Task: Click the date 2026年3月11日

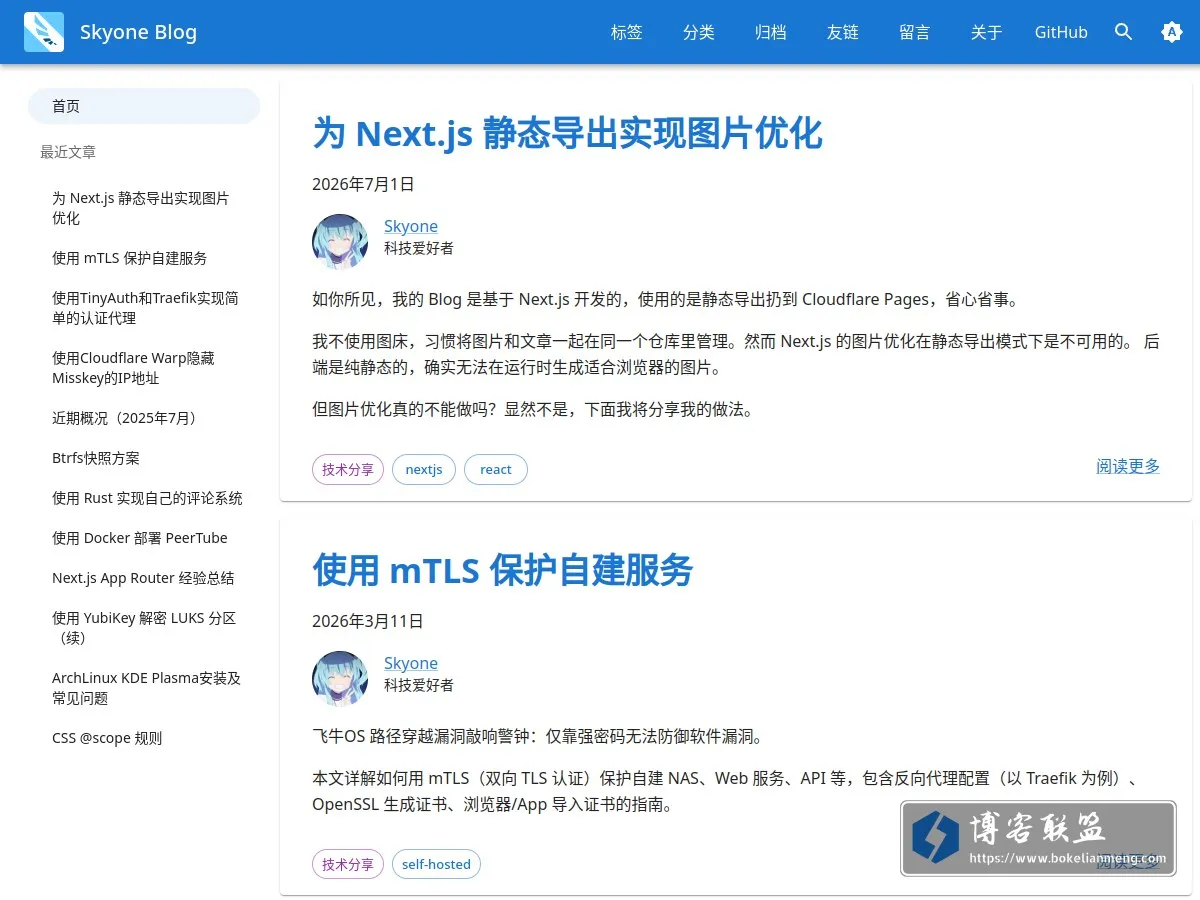Action: 368,621
